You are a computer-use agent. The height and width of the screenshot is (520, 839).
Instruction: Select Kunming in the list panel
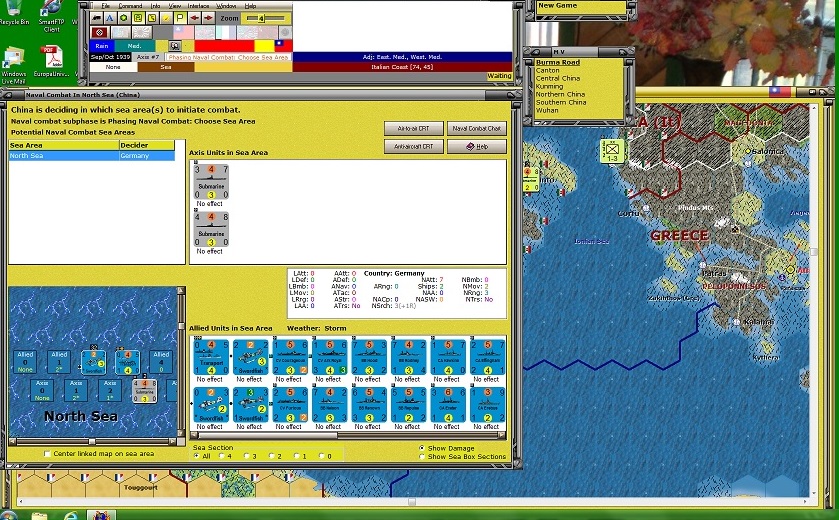tap(550, 86)
